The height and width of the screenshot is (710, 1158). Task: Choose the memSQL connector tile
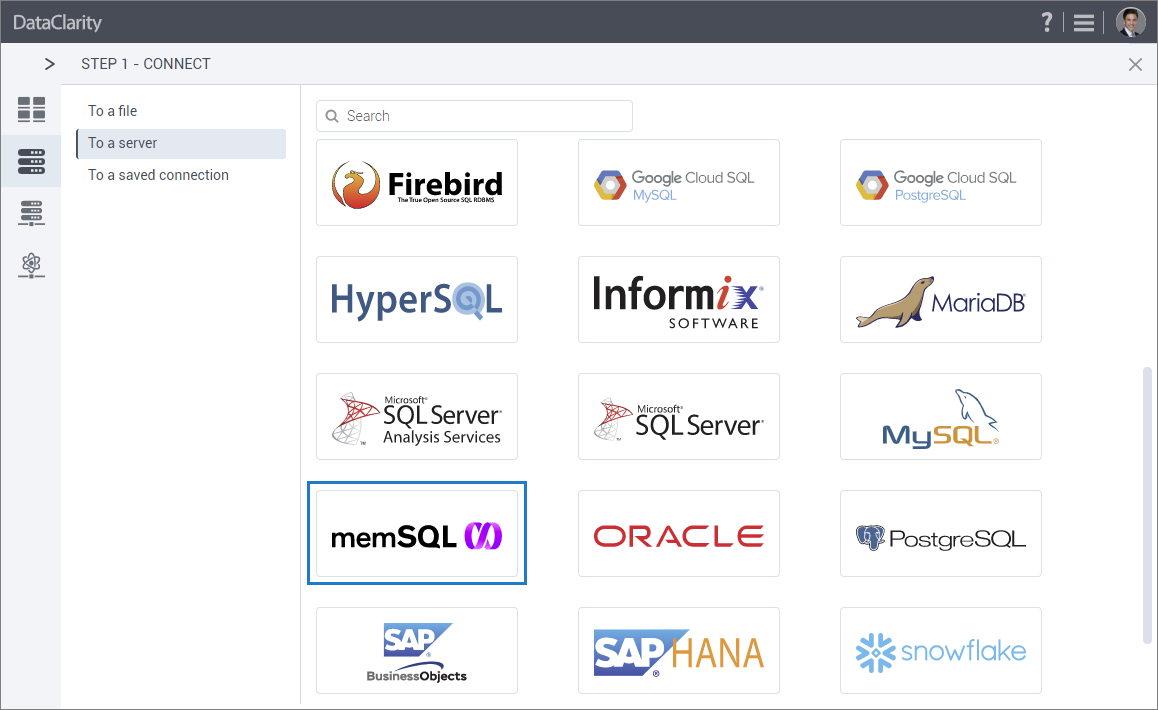pyautogui.click(x=417, y=533)
